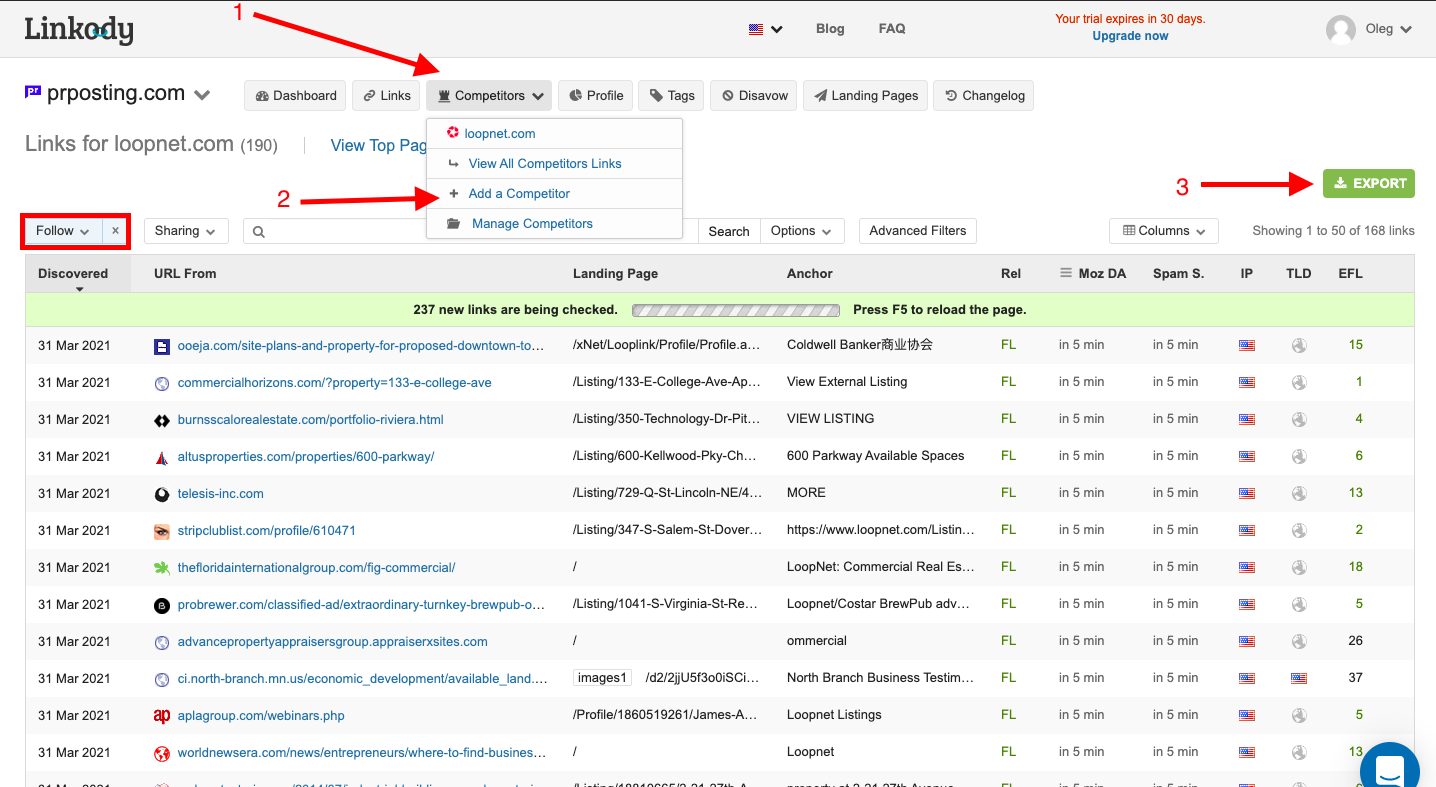1436x787 pixels.
Task: Click the aplagroup.com favicon
Action: point(162,716)
